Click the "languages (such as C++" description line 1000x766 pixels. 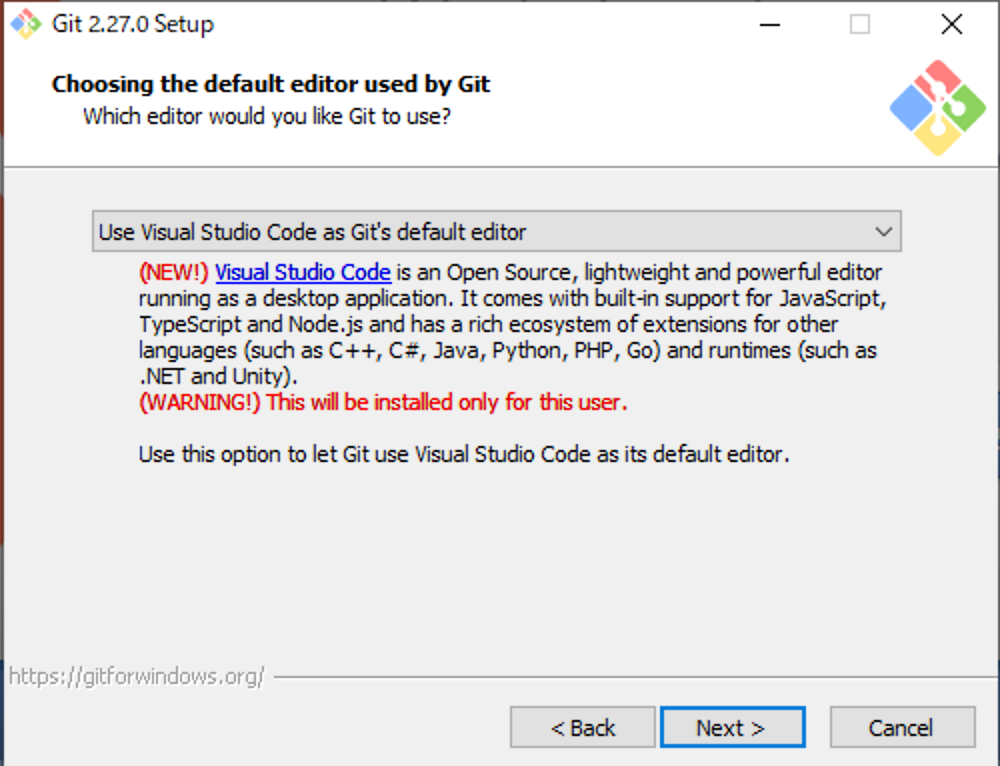(x=508, y=351)
